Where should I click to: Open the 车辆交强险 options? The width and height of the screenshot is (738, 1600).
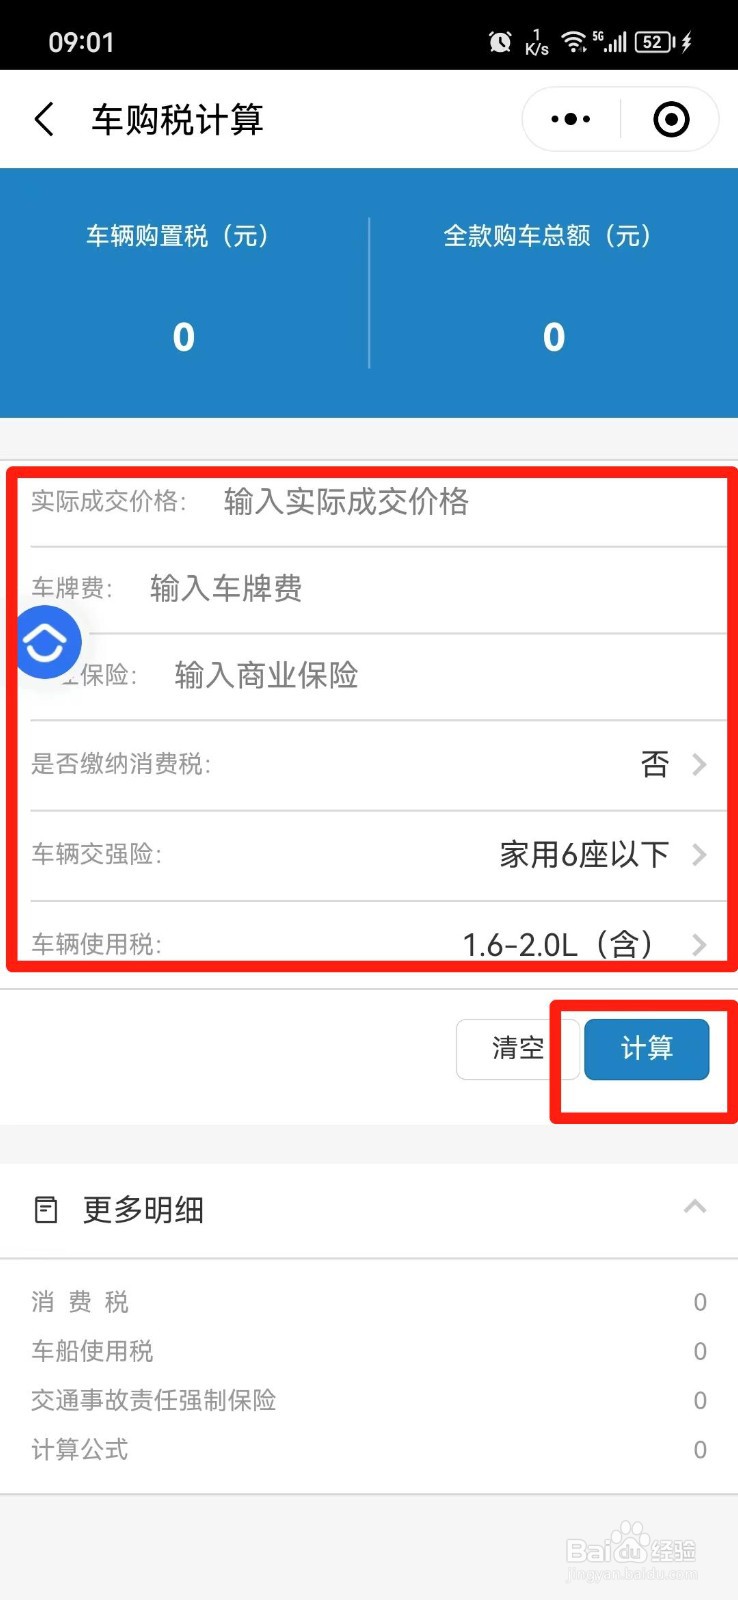(369, 855)
